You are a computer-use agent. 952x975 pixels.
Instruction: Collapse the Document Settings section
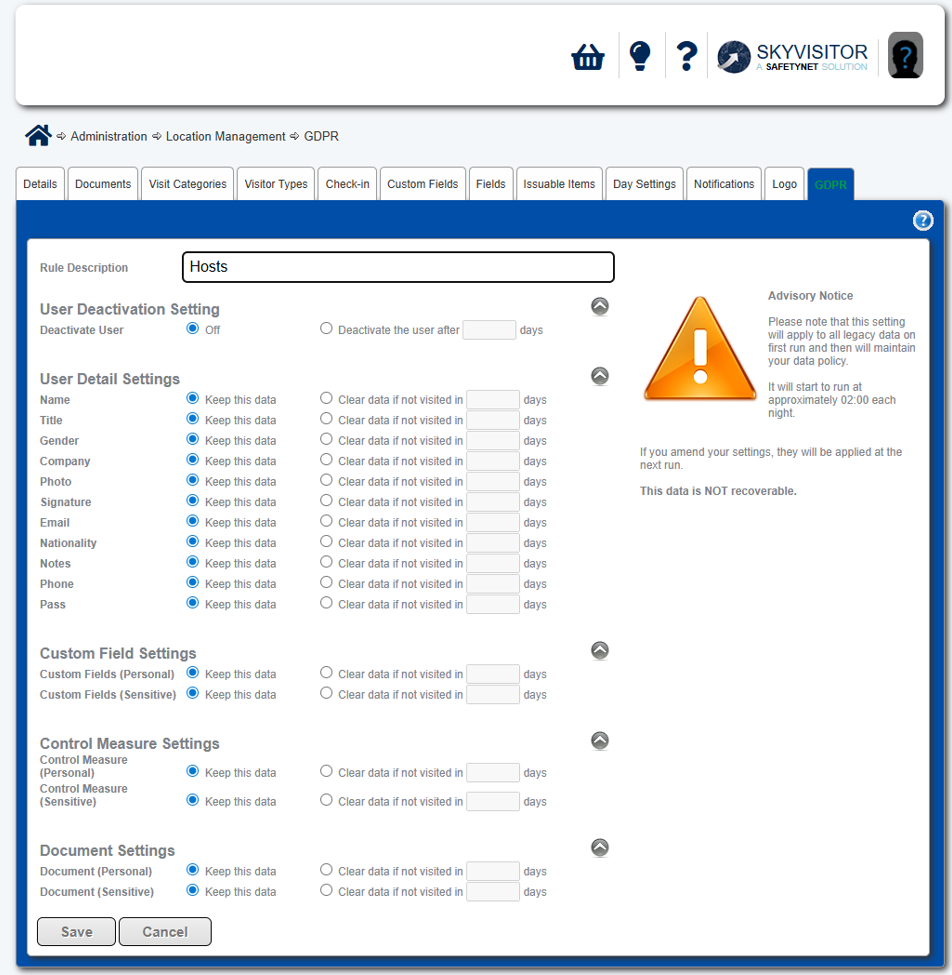pyautogui.click(x=600, y=848)
